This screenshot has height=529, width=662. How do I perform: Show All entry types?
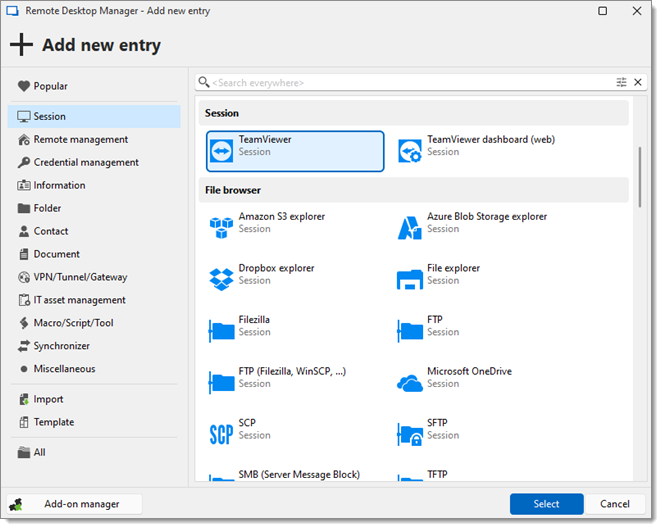point(94,453)
